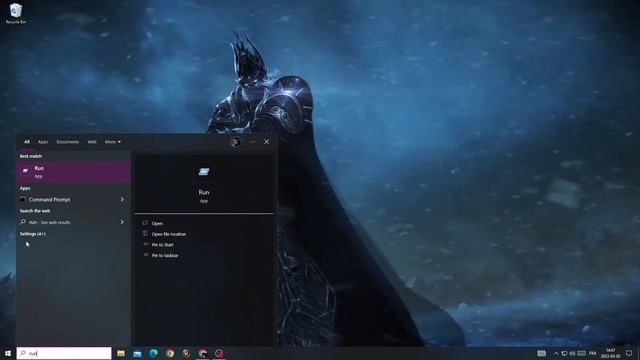
Task: Open the network icon in the system tray
Action: [x=564, y=353]
